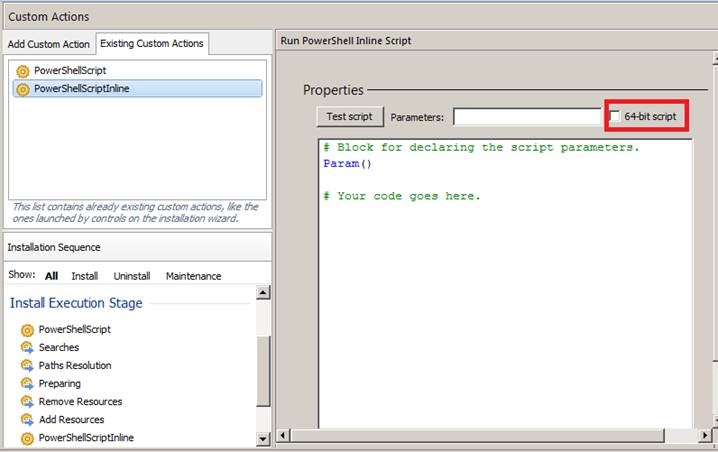Click the Parameters text field
The image size is (718, 452).
point(526,117)
